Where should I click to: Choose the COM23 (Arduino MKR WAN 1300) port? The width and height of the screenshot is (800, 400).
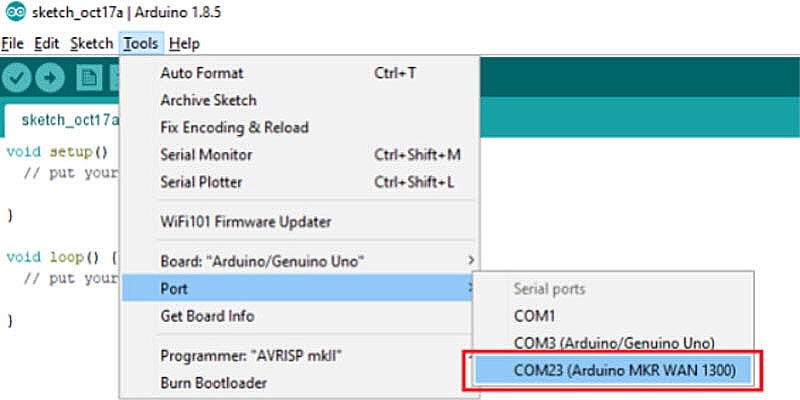624,370
